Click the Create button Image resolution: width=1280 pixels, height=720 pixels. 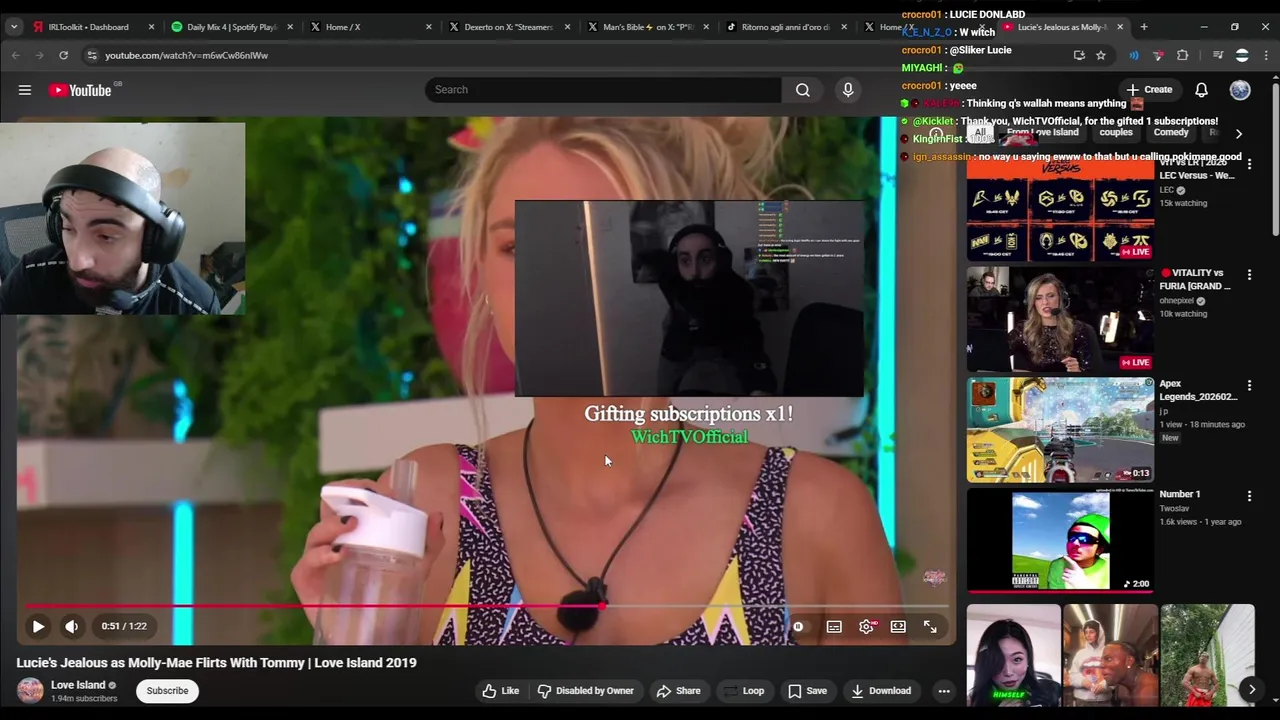click(1149, 90)
